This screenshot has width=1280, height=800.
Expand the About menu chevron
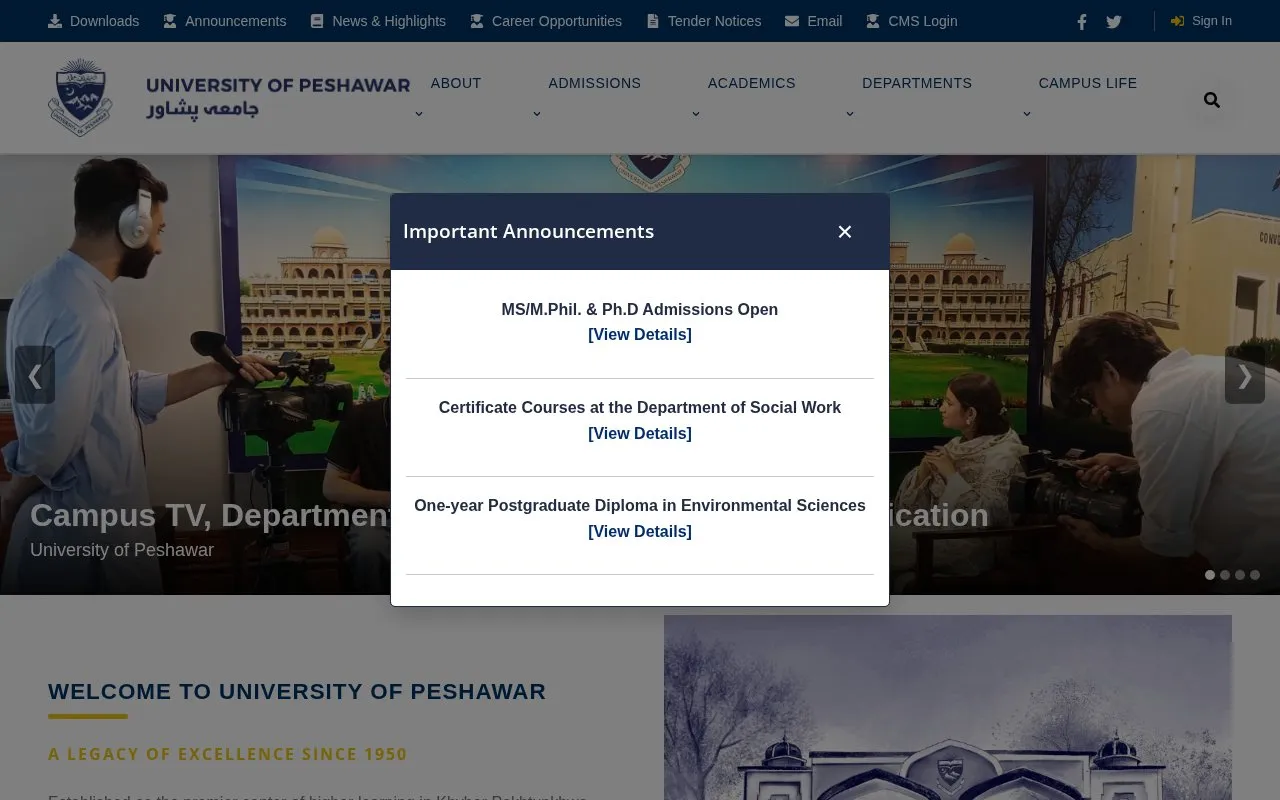(x=419, y=114)
